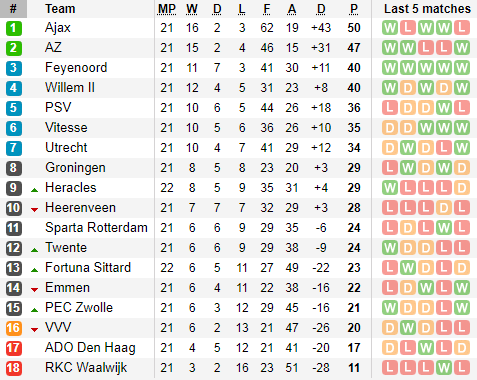Sort by the P points column header
Screen dimensions: 477x380
pos(354,9)
